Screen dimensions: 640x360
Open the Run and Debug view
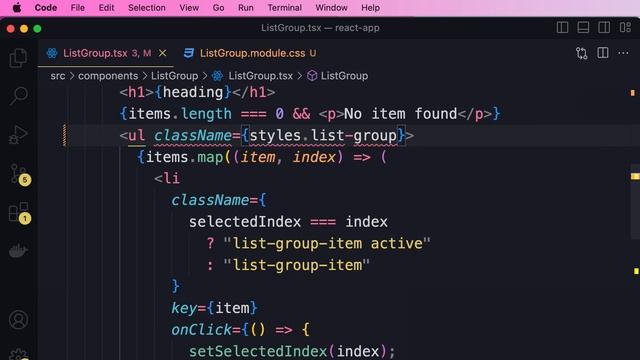18,135
